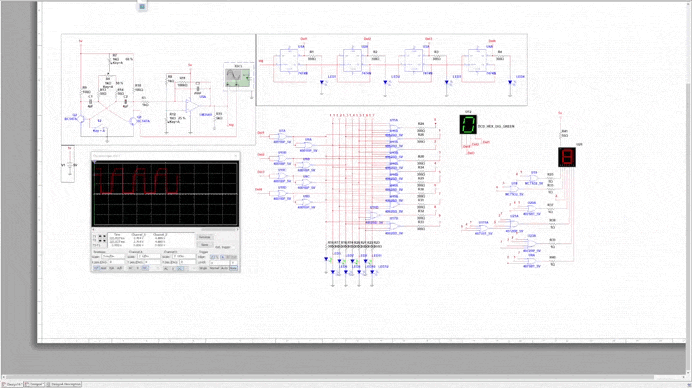692x388 pixels.
Task: Select flip-flop U2A
Action: point(353,60)
